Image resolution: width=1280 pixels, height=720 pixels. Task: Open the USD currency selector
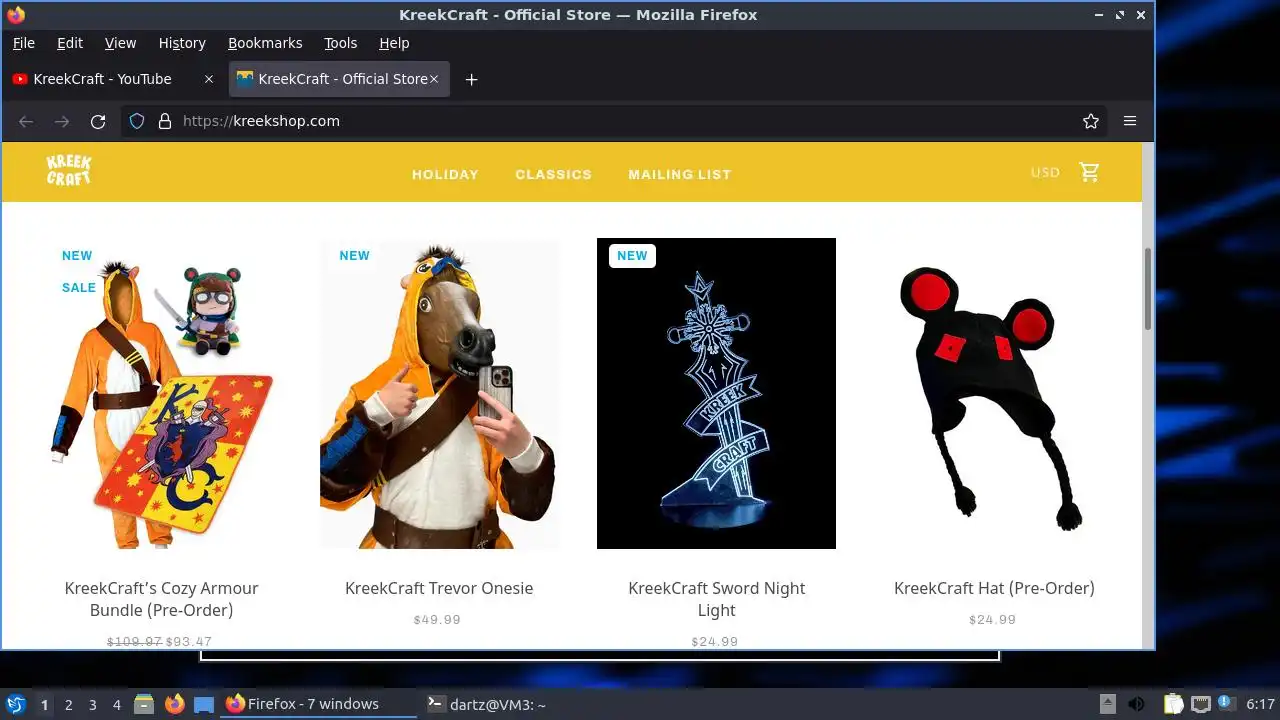click(x=1045, y=173)
